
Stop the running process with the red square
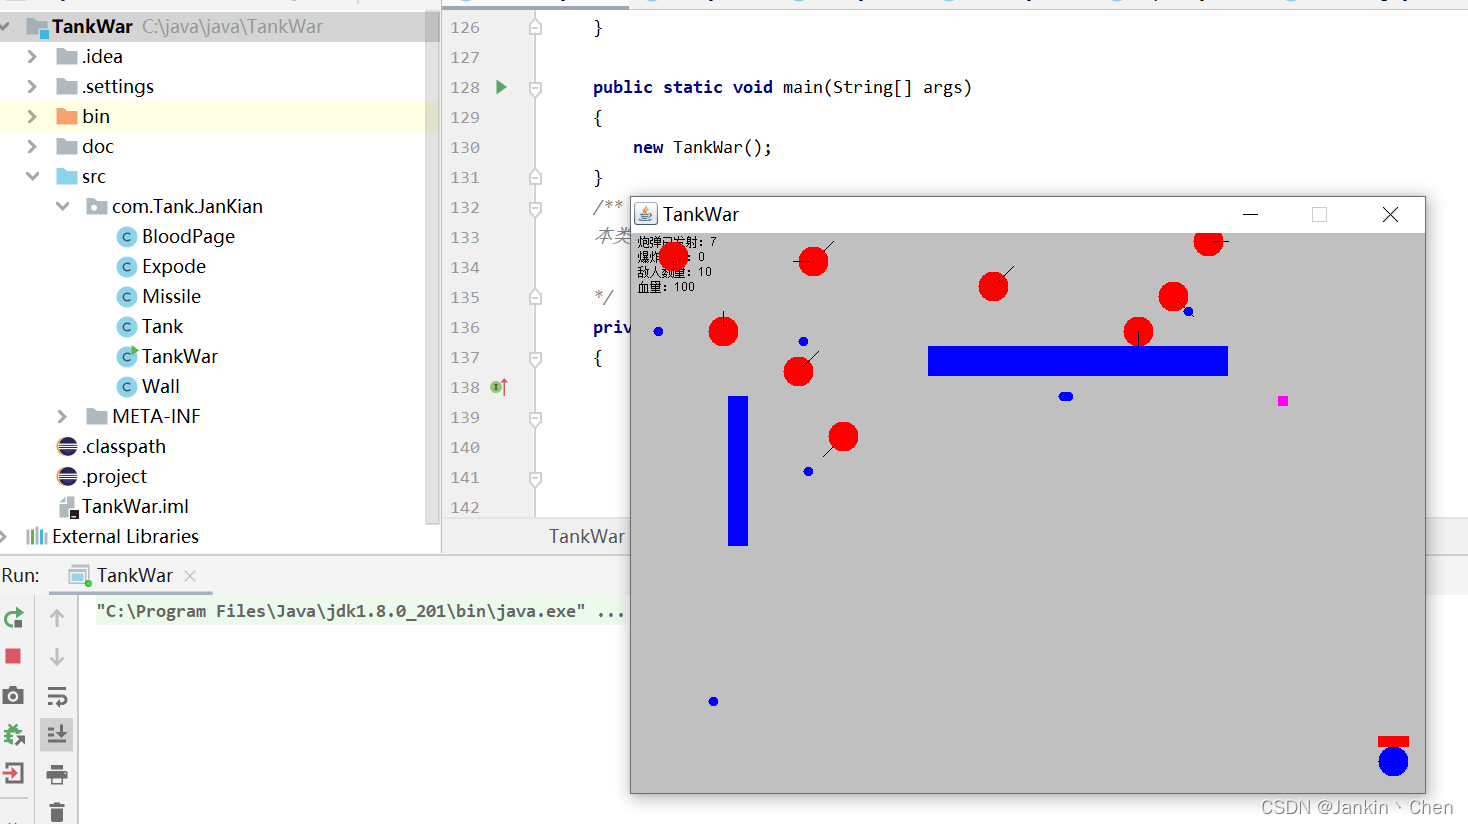click(x=13, y=656)
